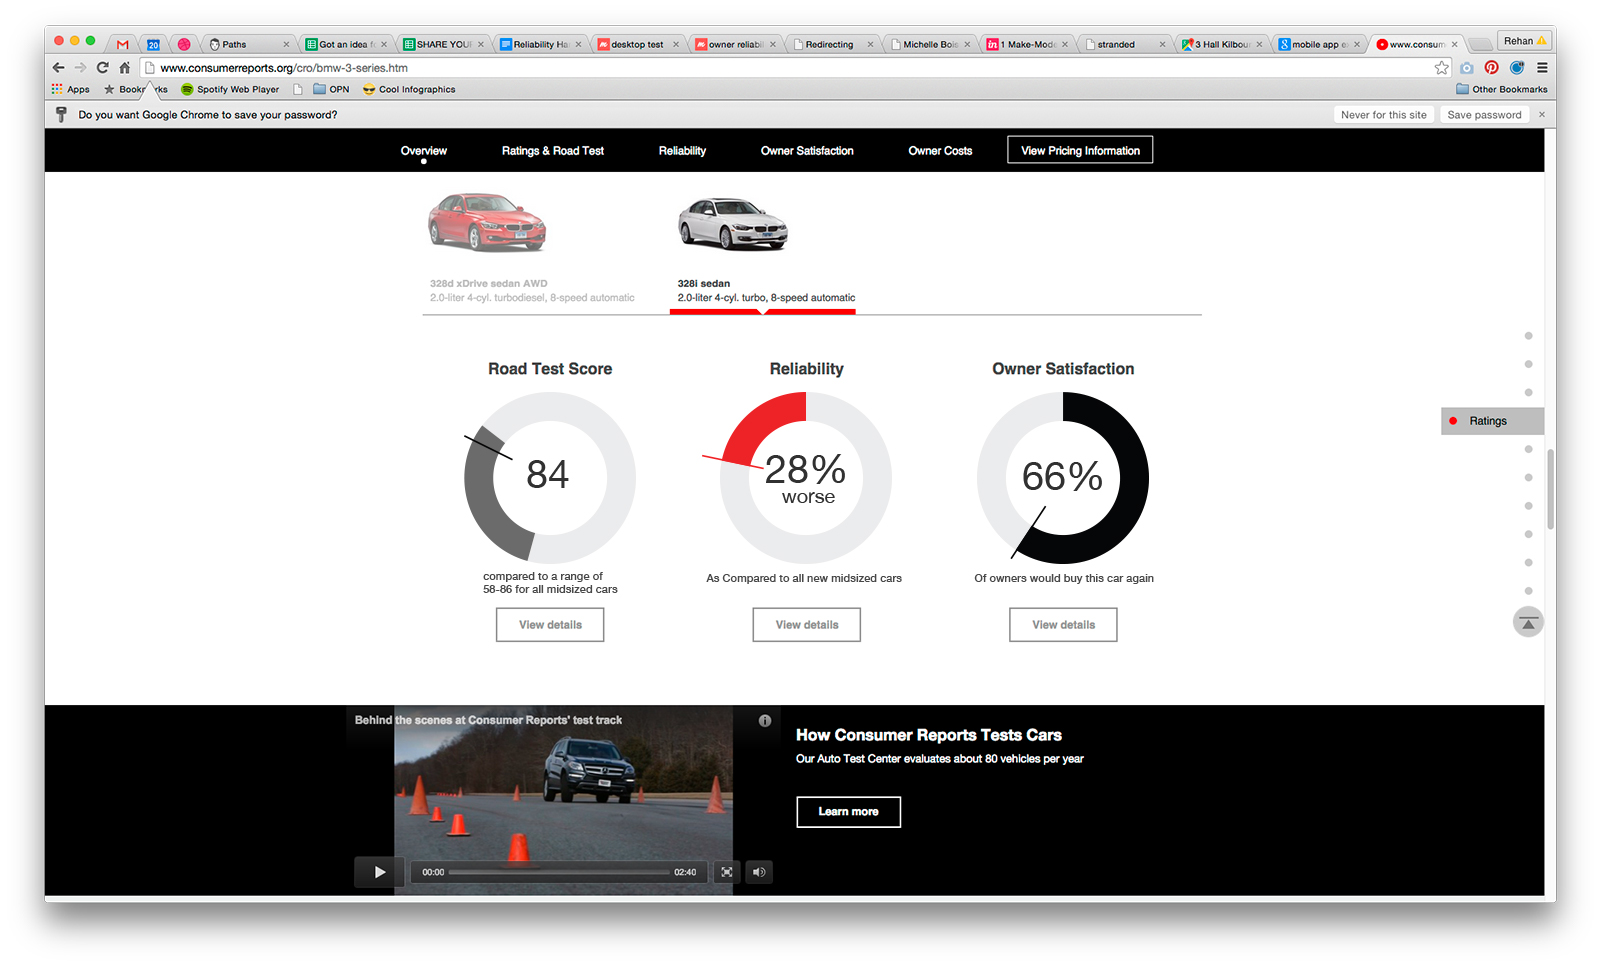The image size is (1600, 965).
Task: Open the browser home icon
Action: (x=124, y=68)
